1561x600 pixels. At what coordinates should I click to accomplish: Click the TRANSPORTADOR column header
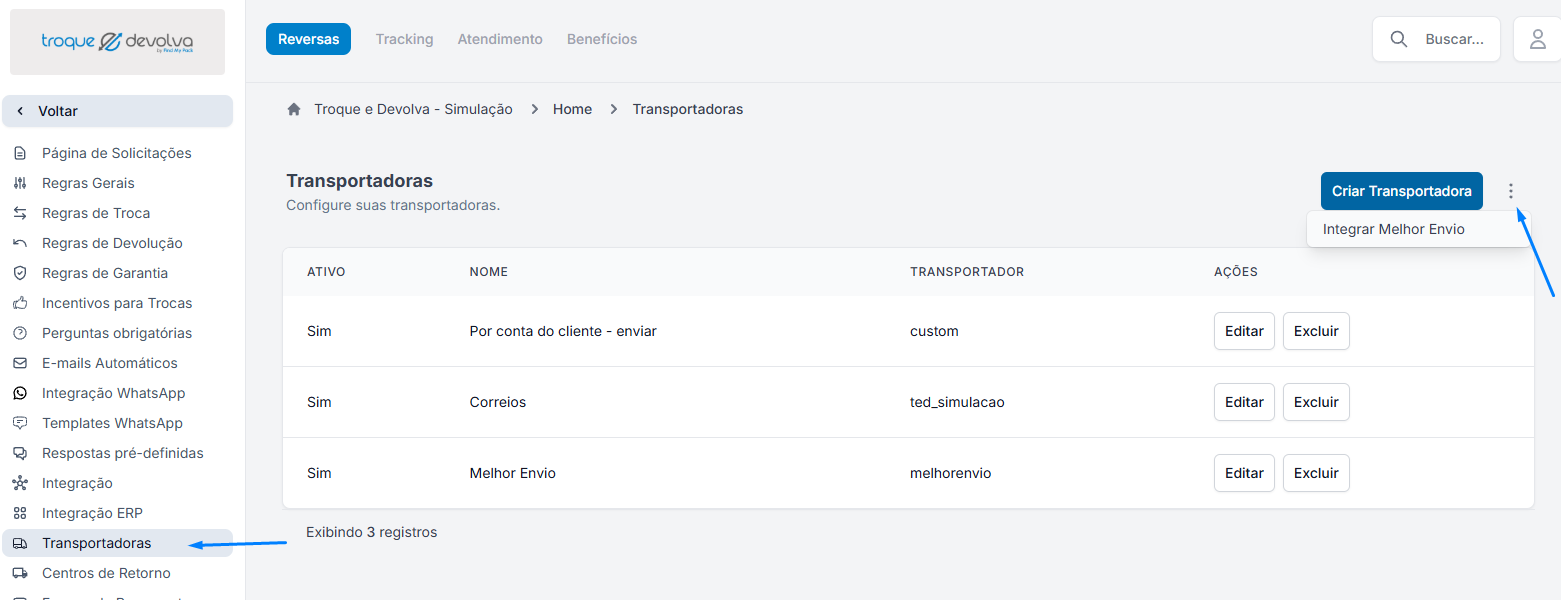(x=967, y=272)
